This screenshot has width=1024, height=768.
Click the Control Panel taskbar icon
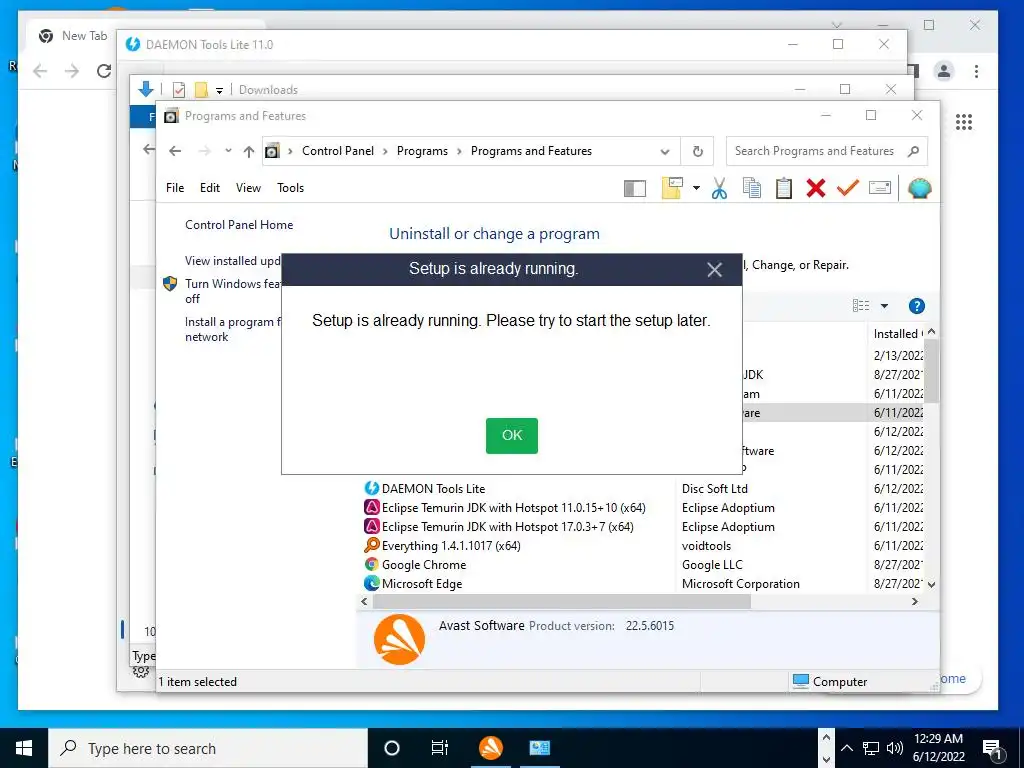[539, 748]
